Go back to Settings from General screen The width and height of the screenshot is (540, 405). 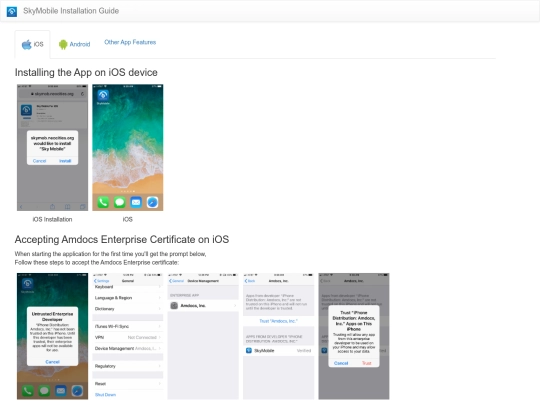(102, 281)
